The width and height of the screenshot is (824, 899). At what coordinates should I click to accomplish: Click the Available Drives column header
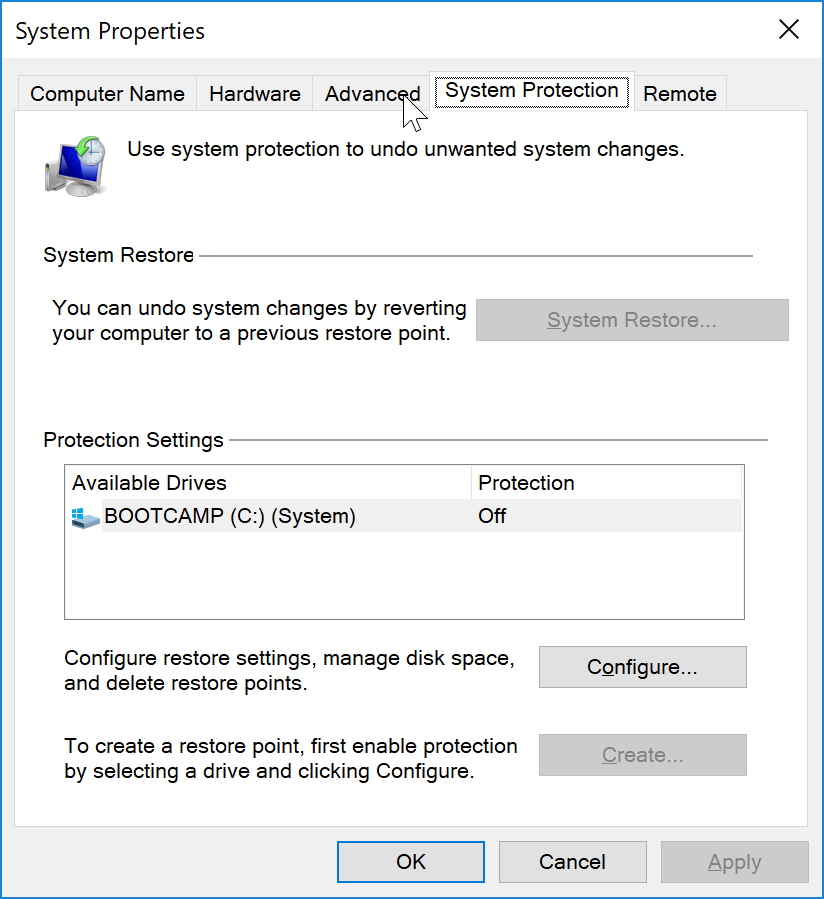149,482
